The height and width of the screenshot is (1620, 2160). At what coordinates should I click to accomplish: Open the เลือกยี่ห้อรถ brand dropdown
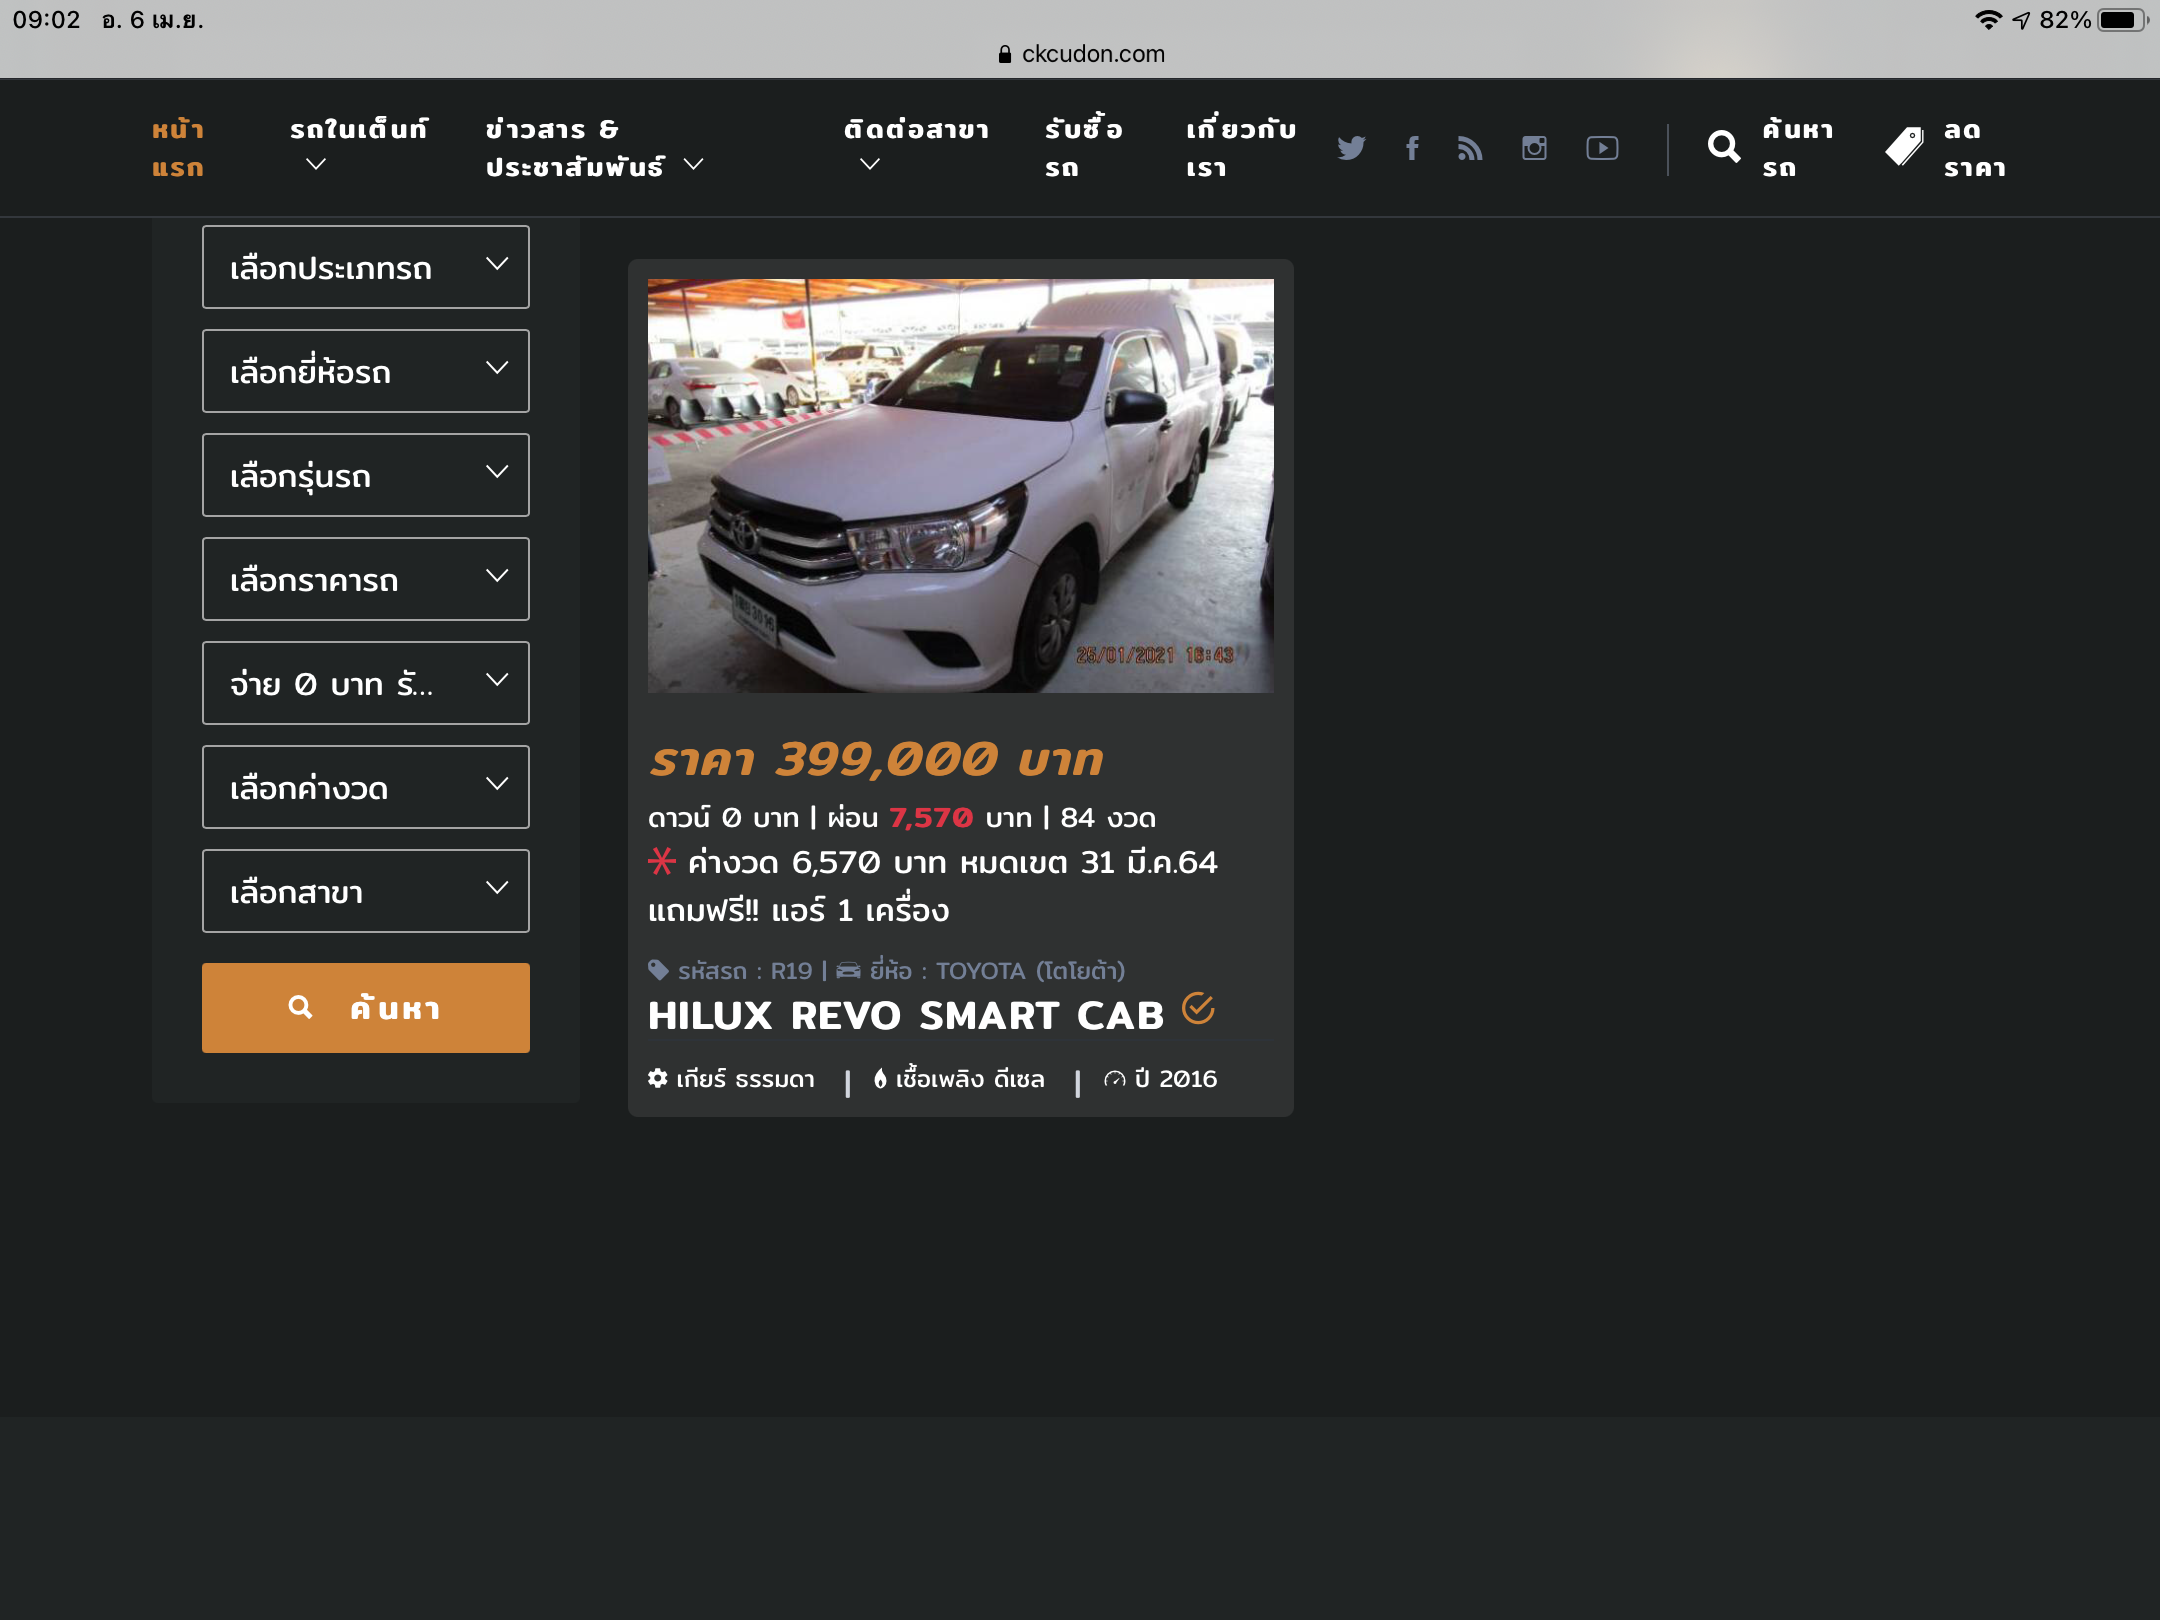[x=365, y=371]
